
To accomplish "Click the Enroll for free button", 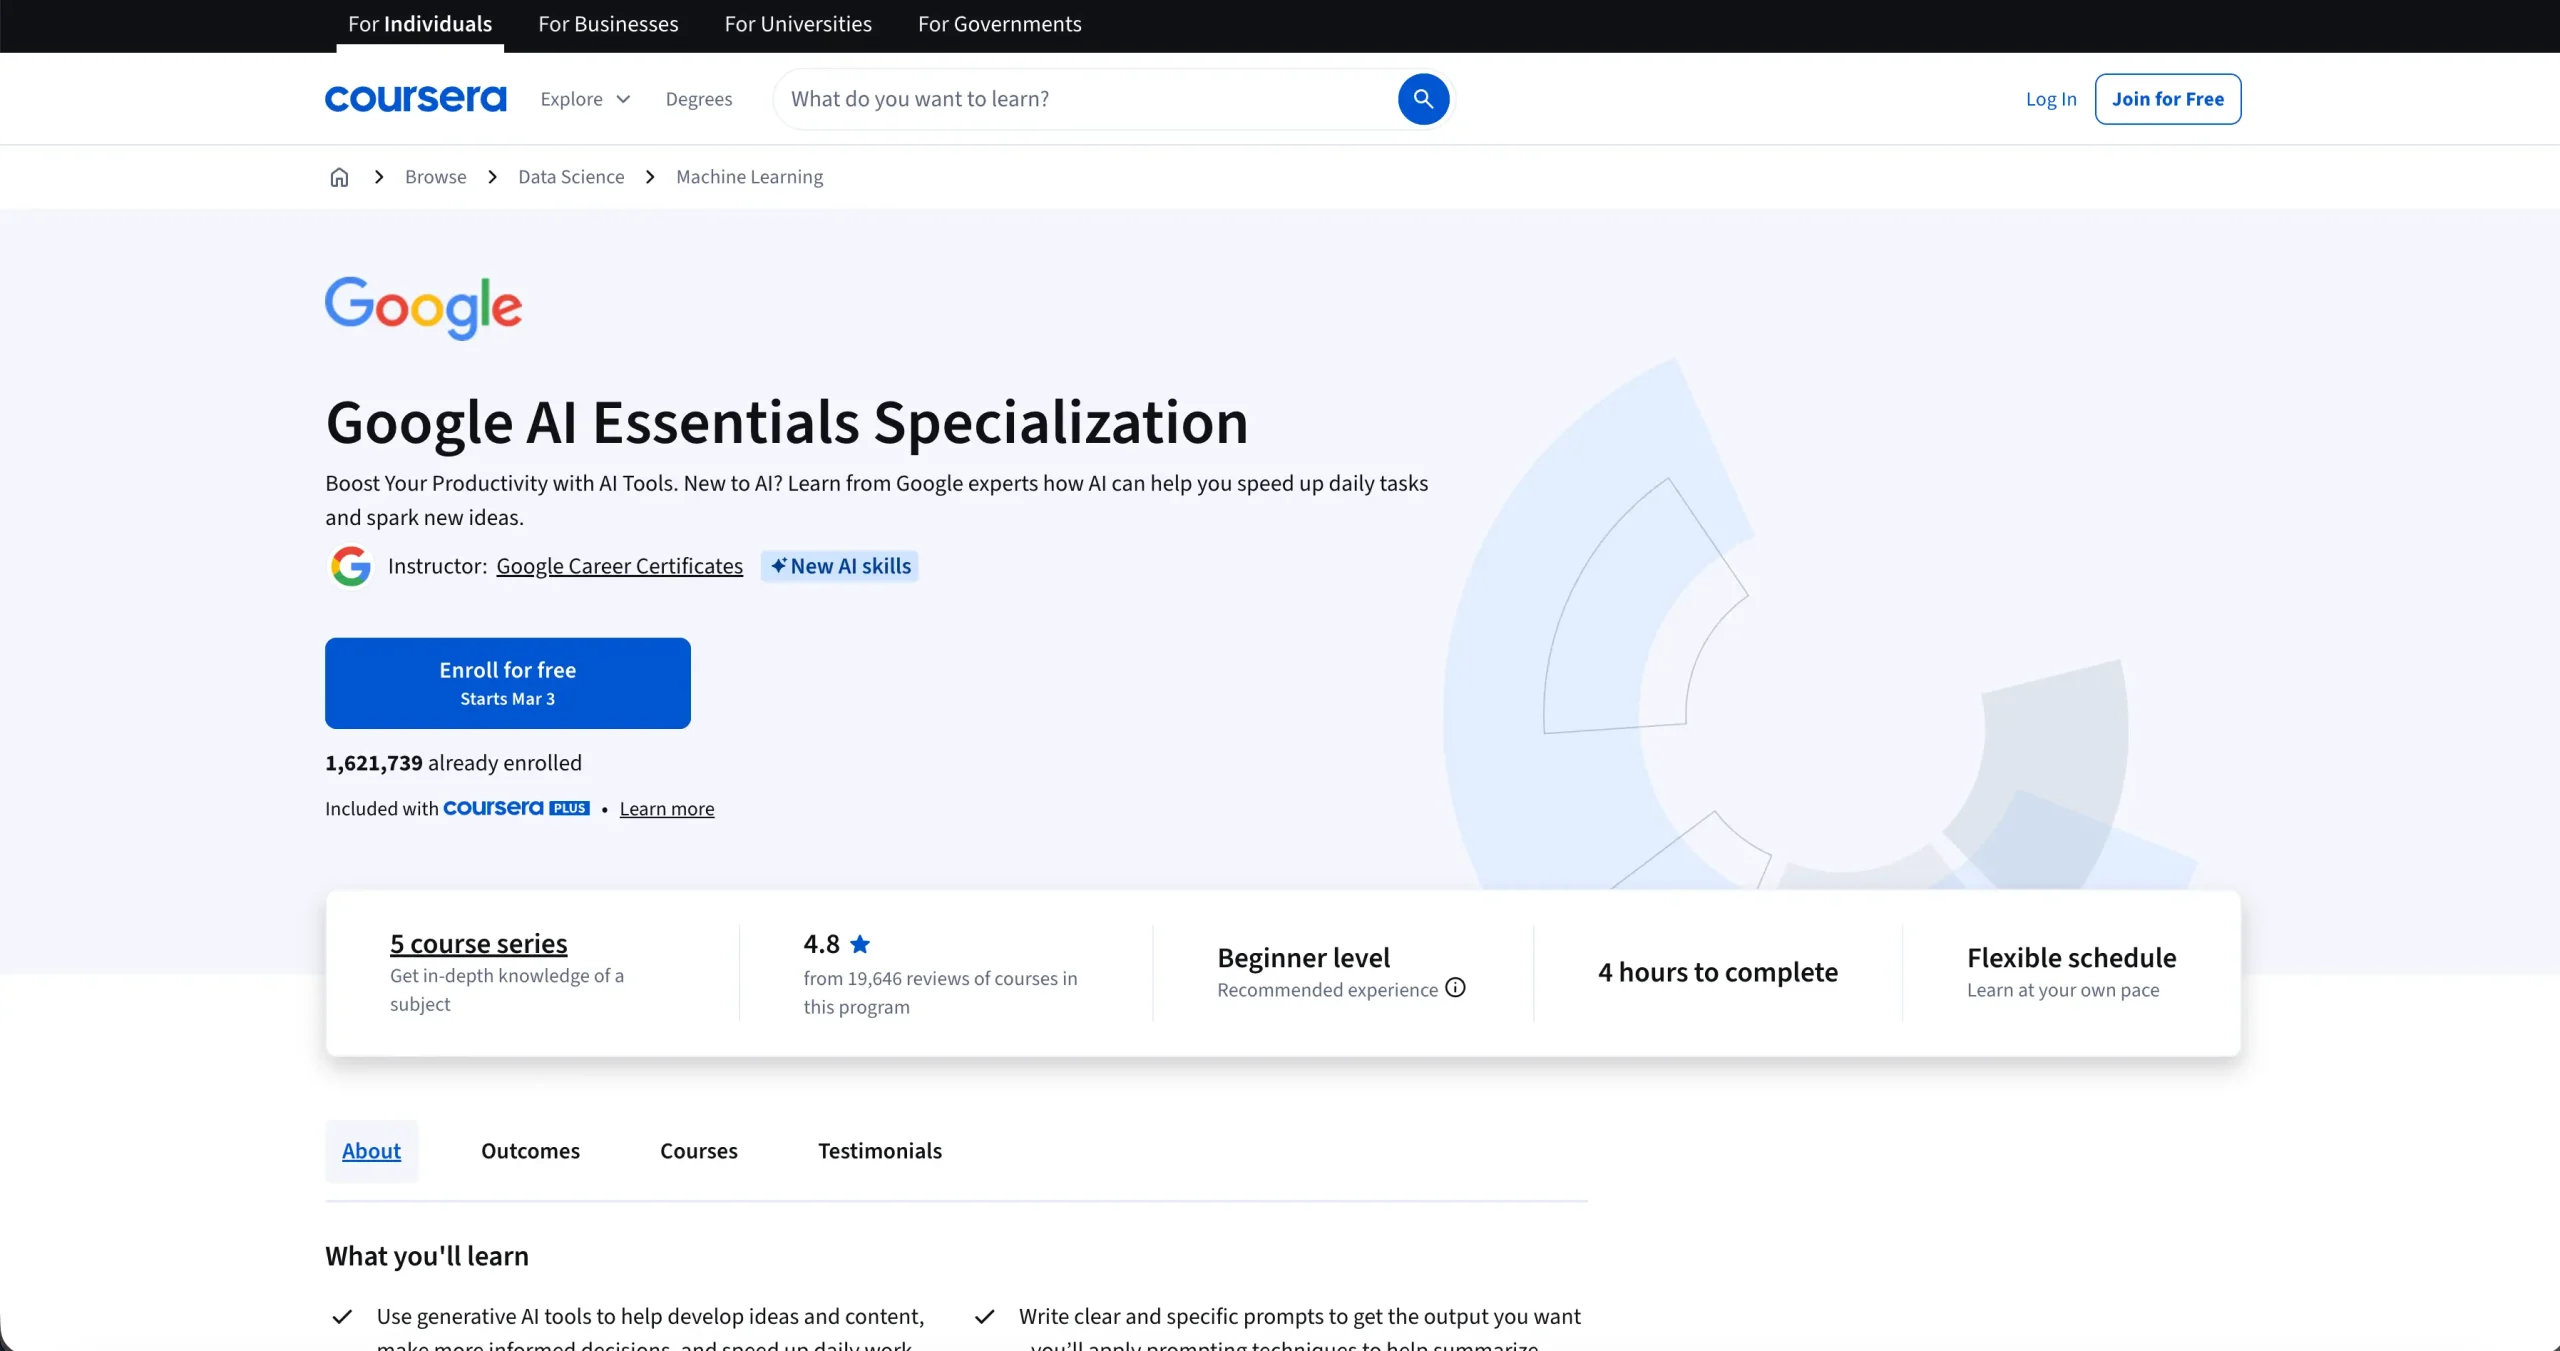I will click(508, 683).
